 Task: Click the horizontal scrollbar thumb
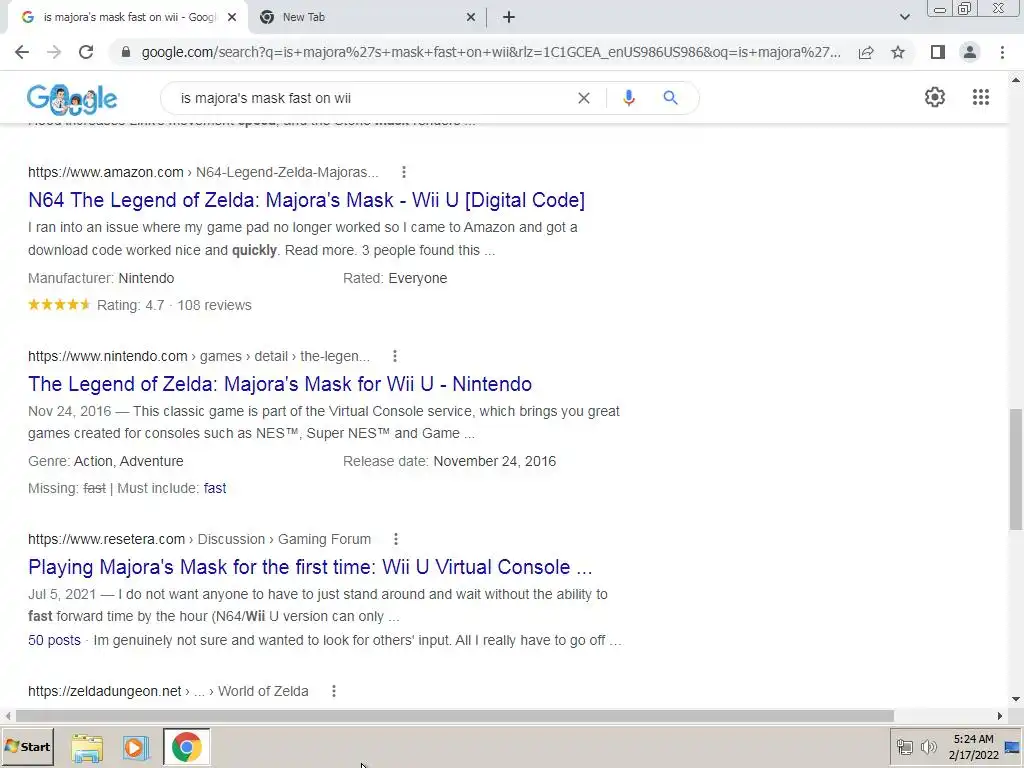tap(455, 716)
